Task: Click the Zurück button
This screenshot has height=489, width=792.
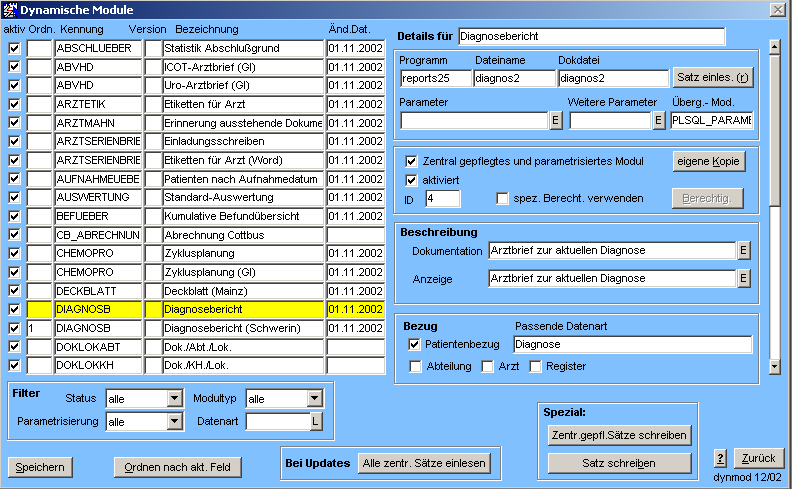Action: [x=759, y=458]
